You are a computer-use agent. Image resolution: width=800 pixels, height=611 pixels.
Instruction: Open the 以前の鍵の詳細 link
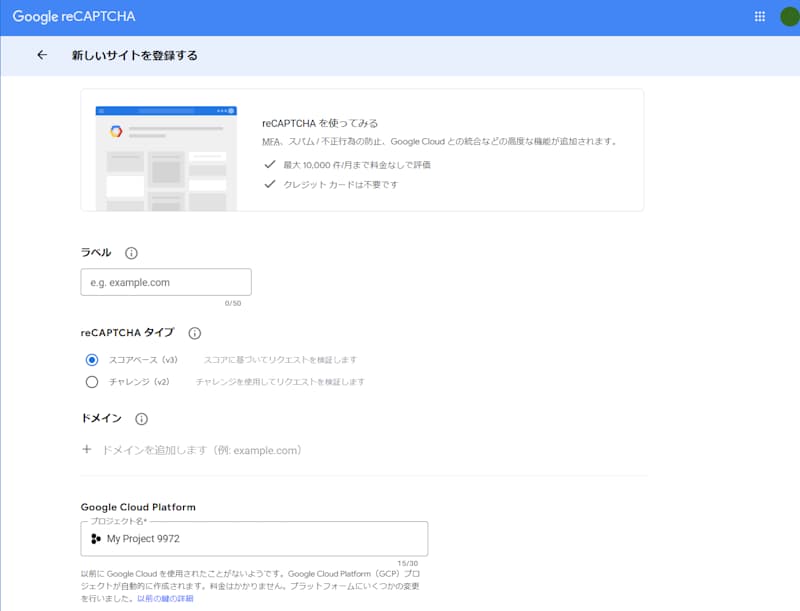click(165, 598)
